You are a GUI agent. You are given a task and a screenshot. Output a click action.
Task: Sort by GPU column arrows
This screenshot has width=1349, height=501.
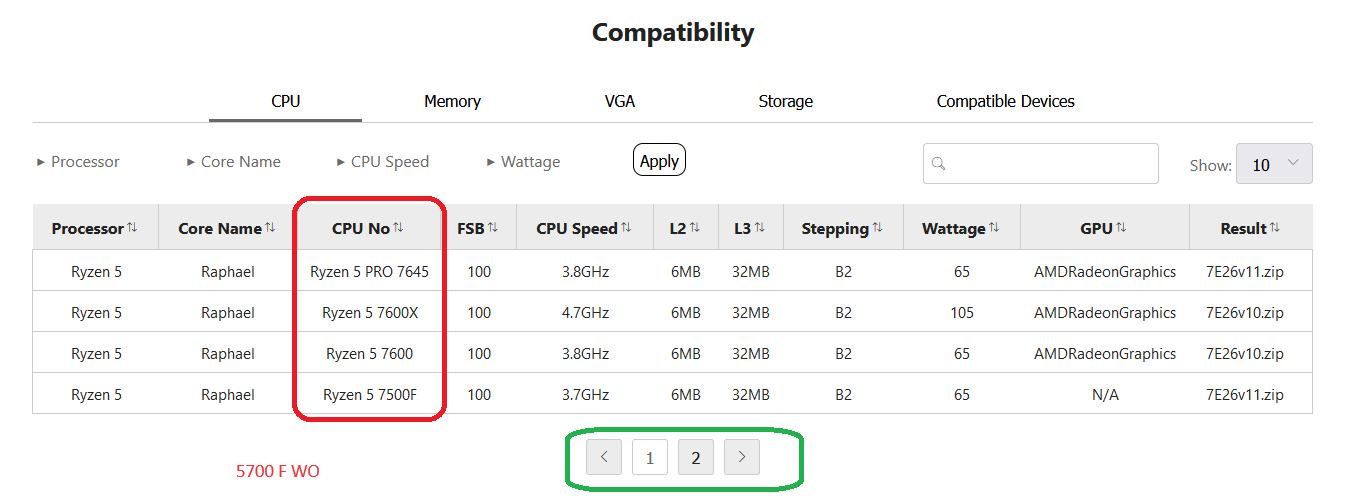1121,228
